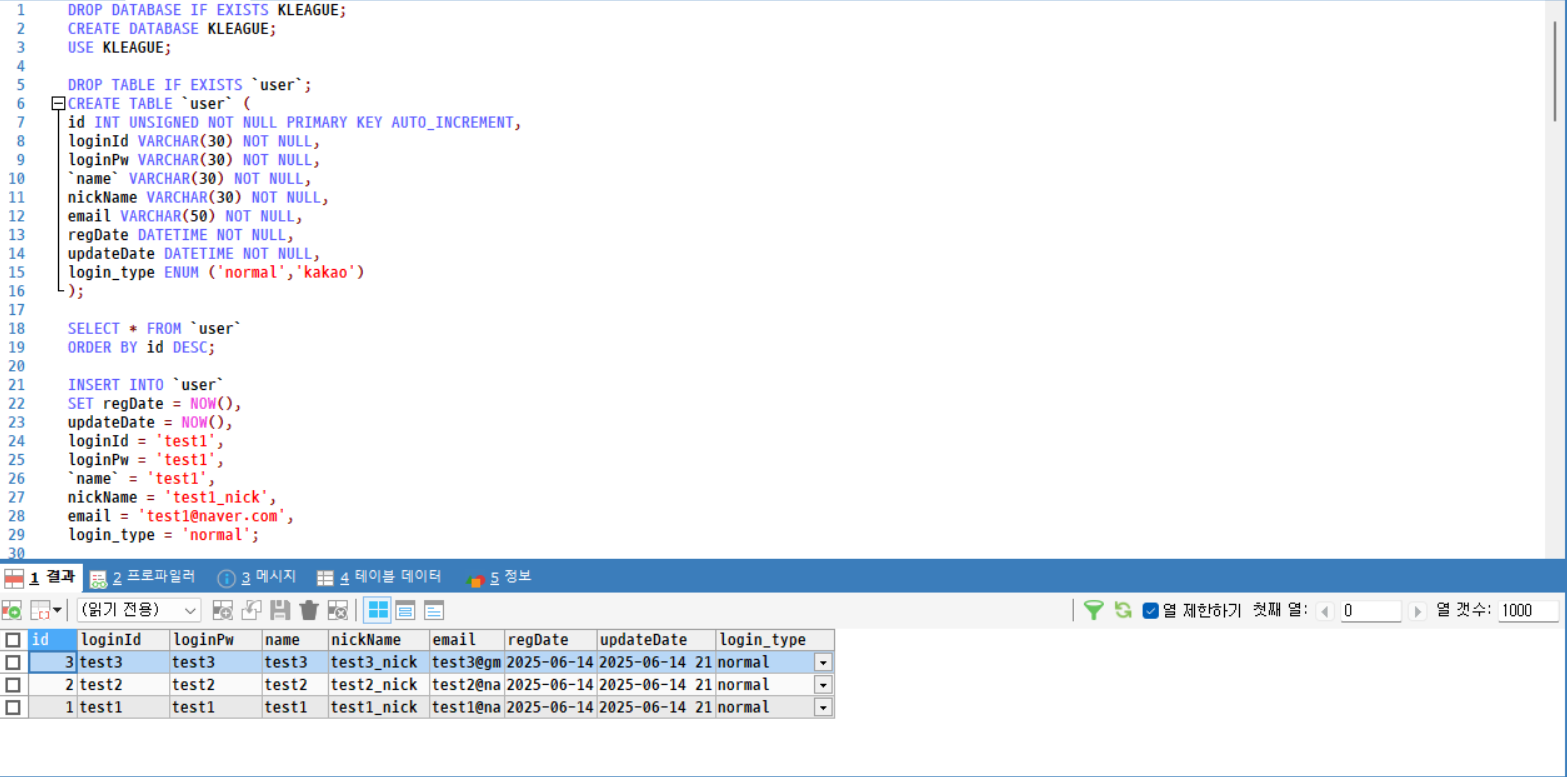Screen dimensions: 1567x777
Task: Switch to grid view icon
Action: pyautogui.click(x=377, y=610)
